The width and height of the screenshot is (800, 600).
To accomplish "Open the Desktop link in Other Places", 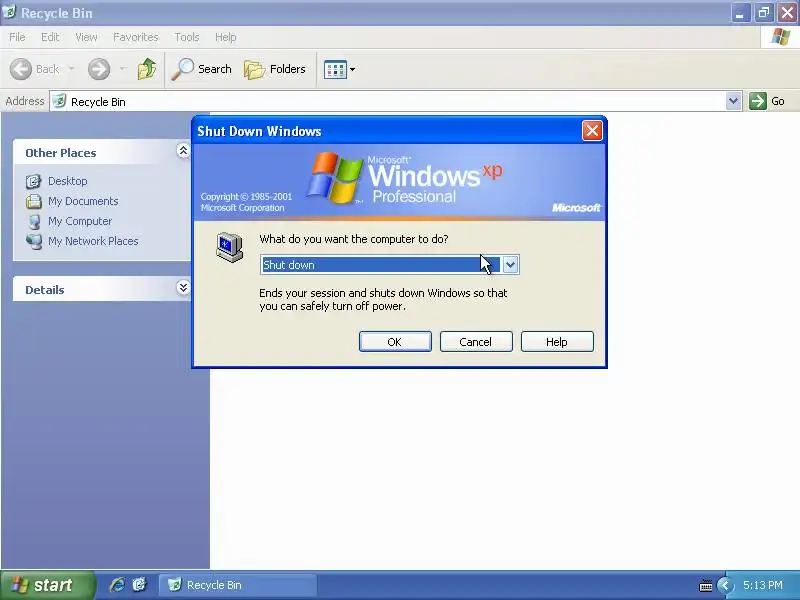I will point(67,181).
